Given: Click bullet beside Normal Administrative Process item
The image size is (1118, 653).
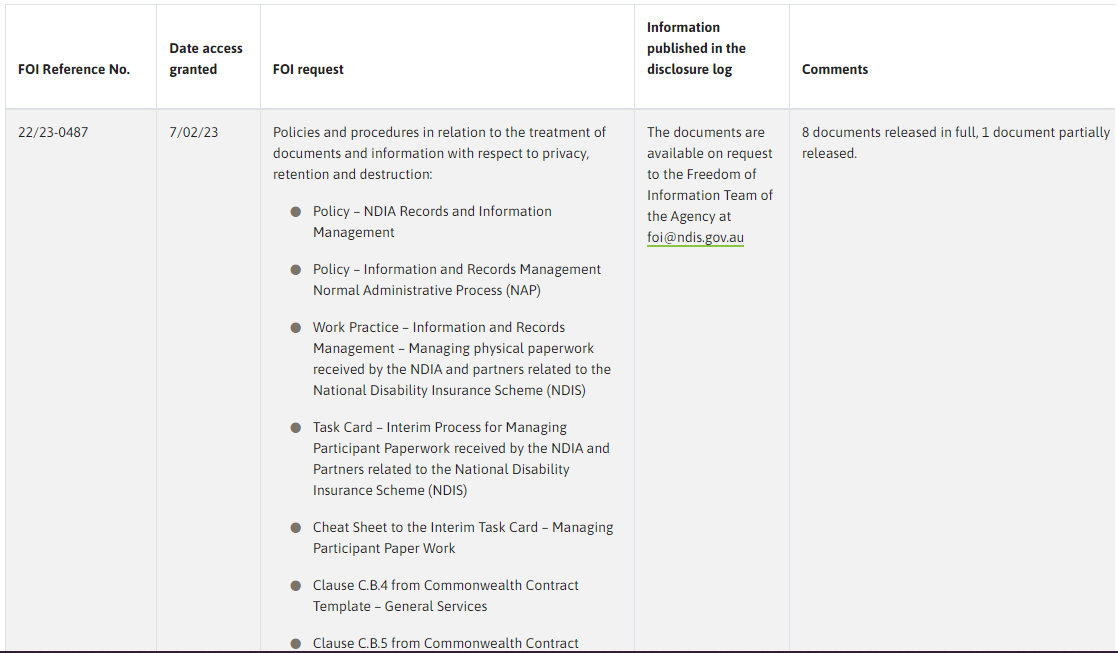Looking at the screenshot, I should click(x=296, y=269).
